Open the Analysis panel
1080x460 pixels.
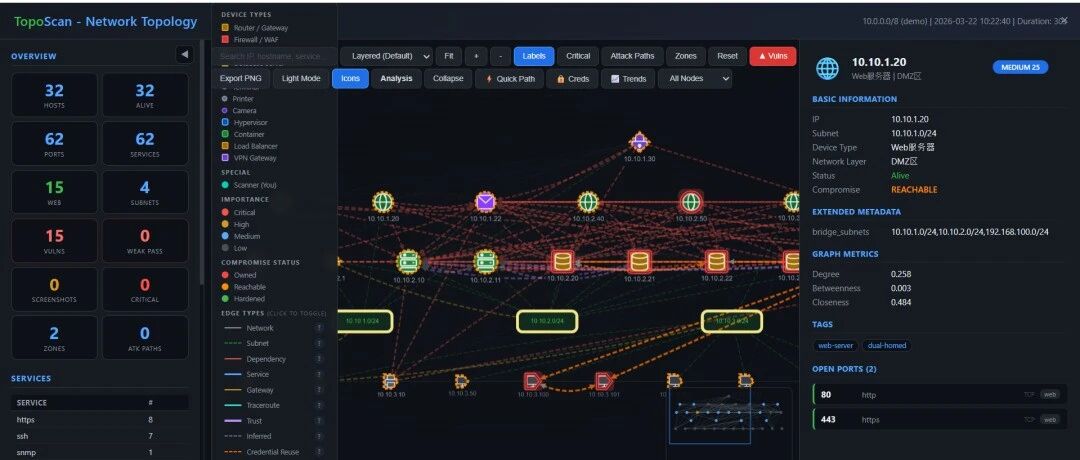[x=396, y=79]
